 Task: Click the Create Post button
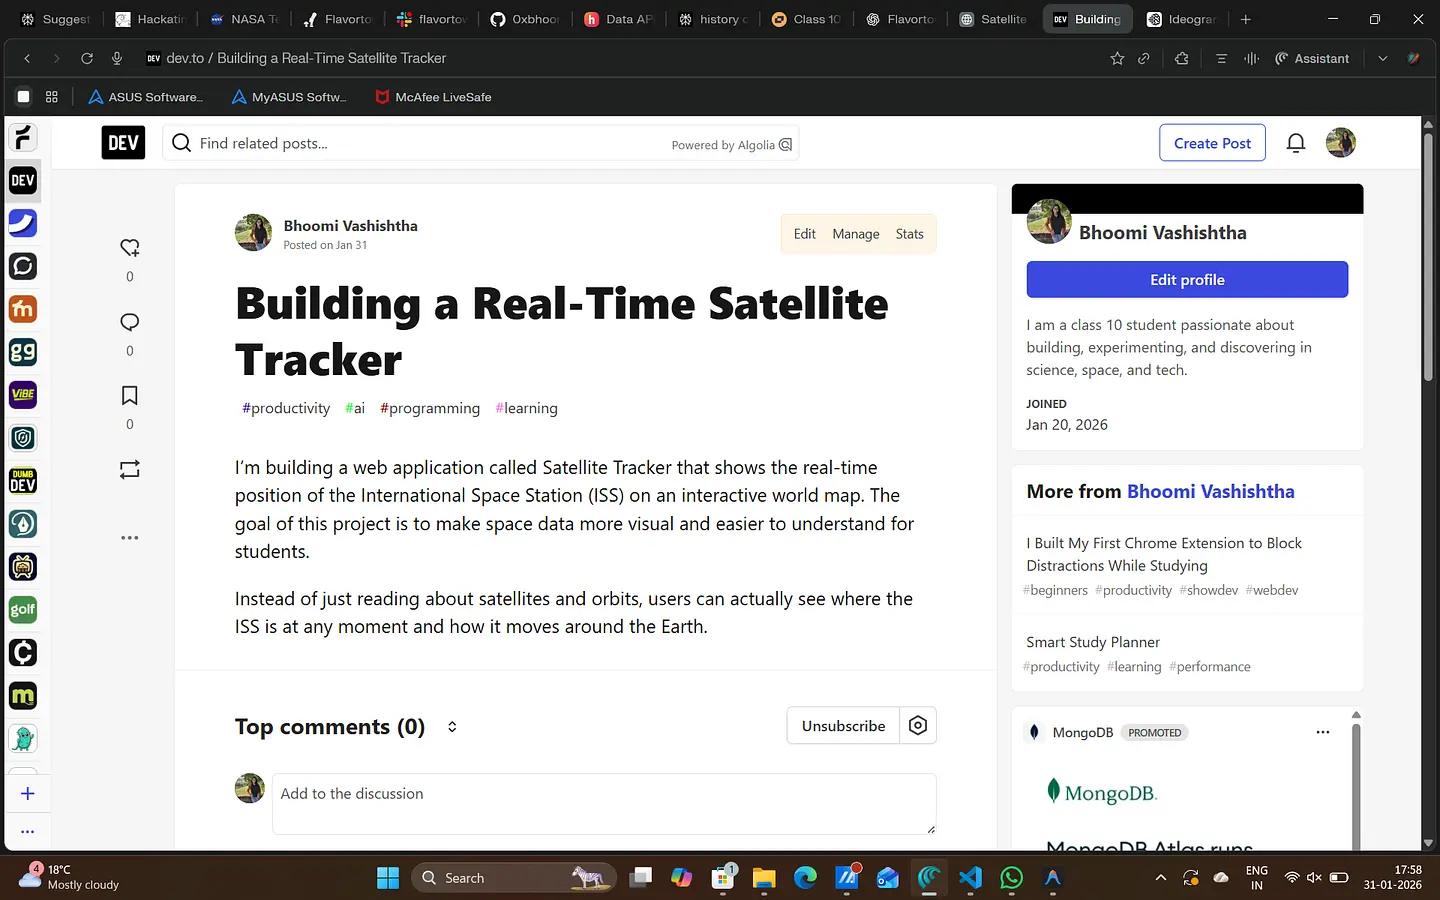click(1212, 142)
